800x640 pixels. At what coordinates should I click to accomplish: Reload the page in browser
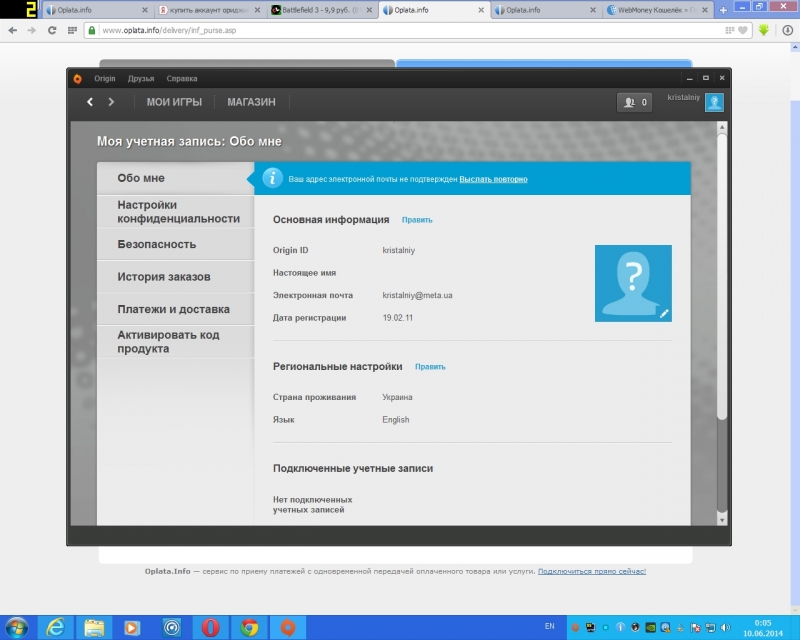[x=52, y=31]
